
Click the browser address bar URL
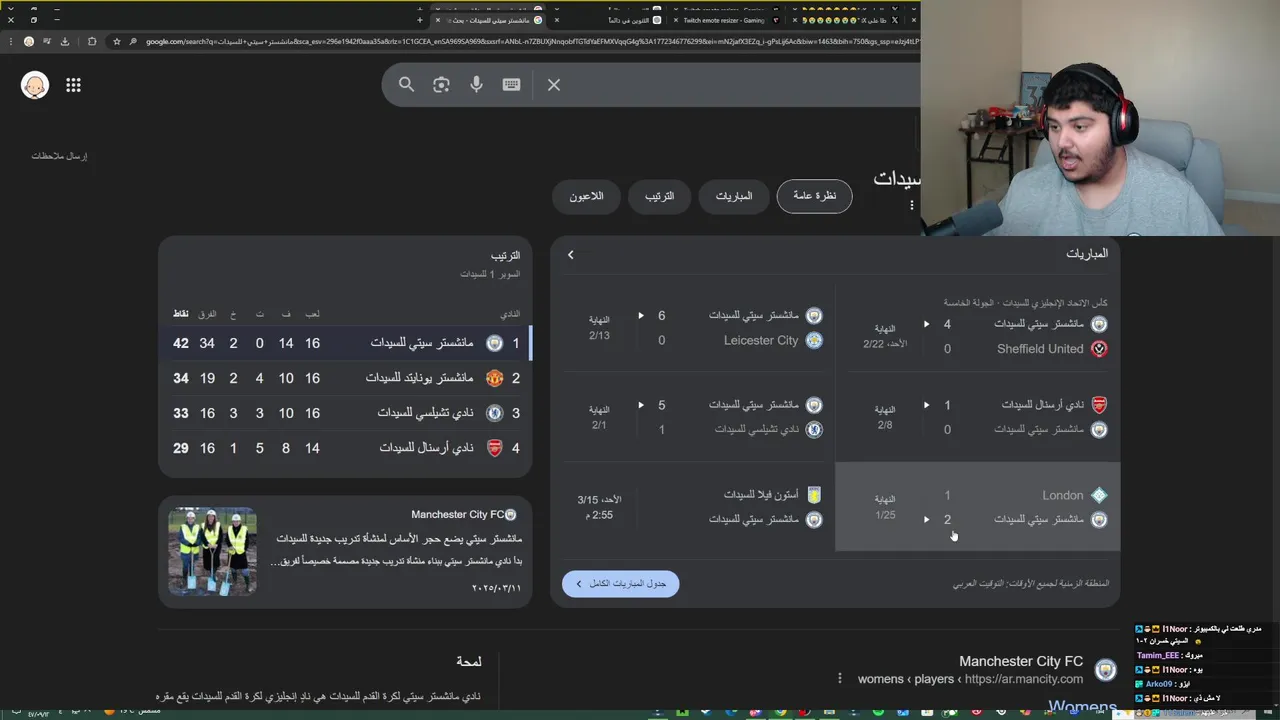[x=530, y=42]
